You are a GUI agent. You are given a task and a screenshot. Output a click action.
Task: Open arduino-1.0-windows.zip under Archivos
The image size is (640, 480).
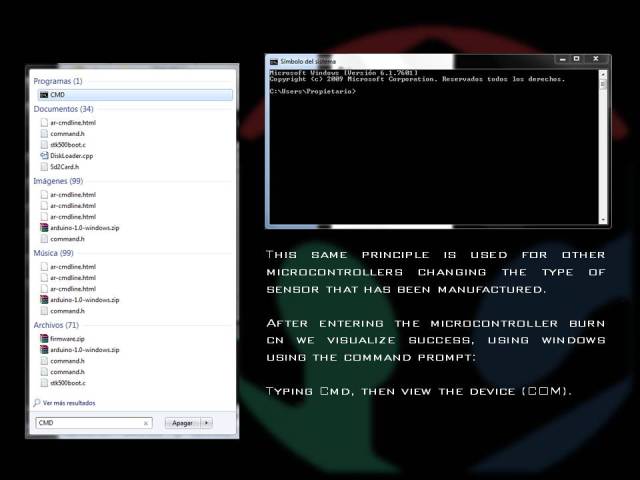80,350
